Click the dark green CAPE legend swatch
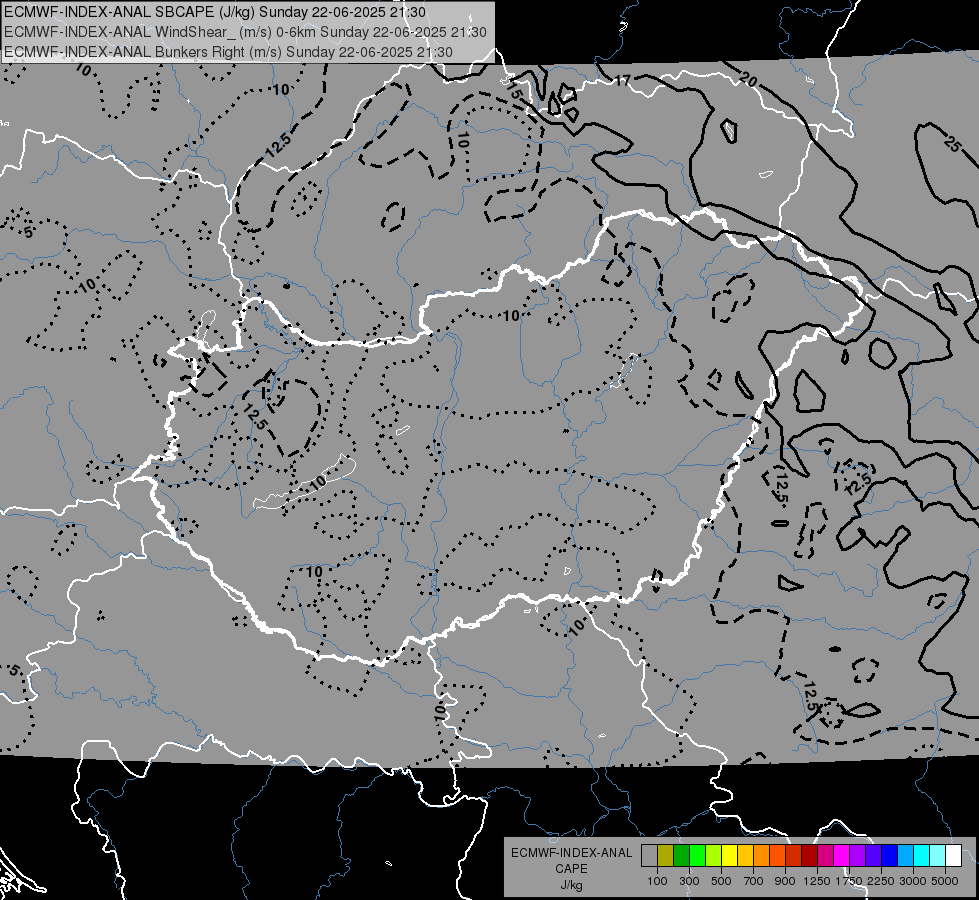The image size is (979, 900). (x=681, y=855)
